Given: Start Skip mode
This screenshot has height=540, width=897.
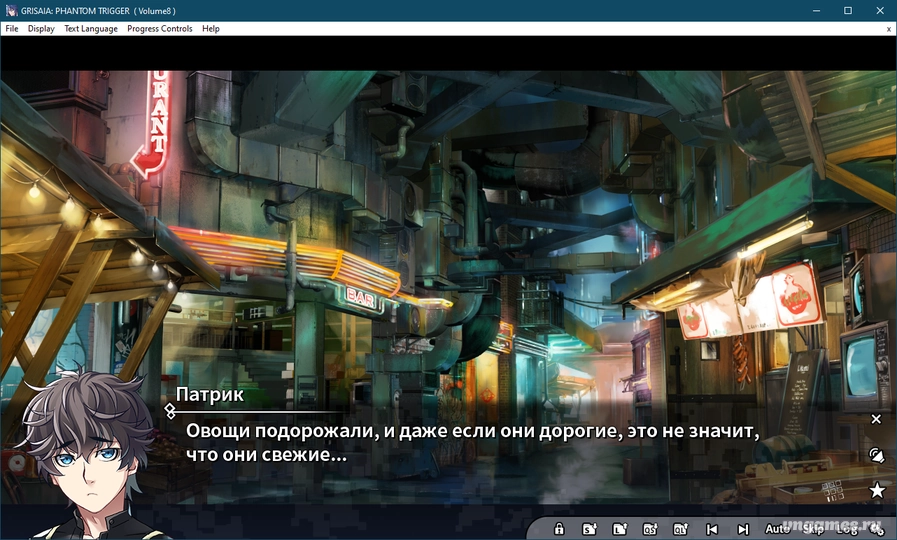Looking at the screenshot, I should [812, 529].
